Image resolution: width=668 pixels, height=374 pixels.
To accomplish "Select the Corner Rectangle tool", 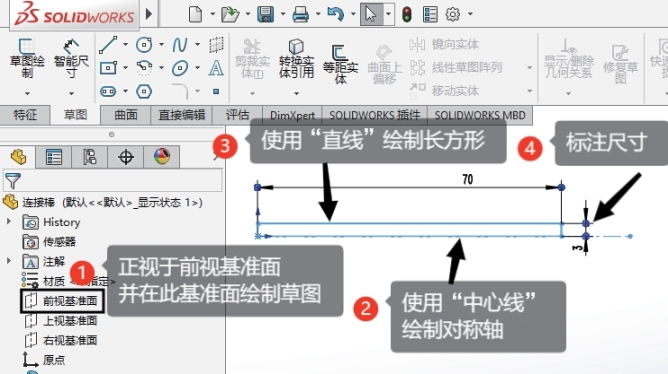I will click(x=108, y=68).
